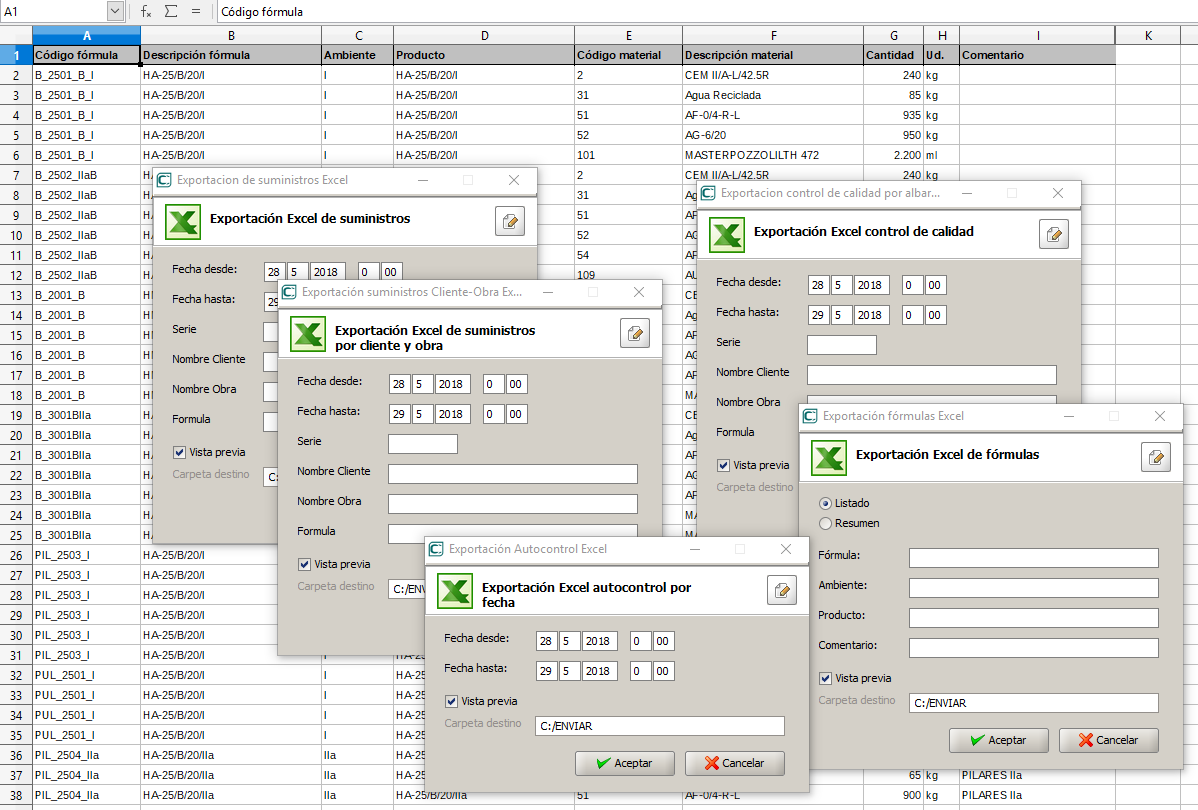Toggle Vista previa in Cliente-Obra dialog

tap(304, 565)
